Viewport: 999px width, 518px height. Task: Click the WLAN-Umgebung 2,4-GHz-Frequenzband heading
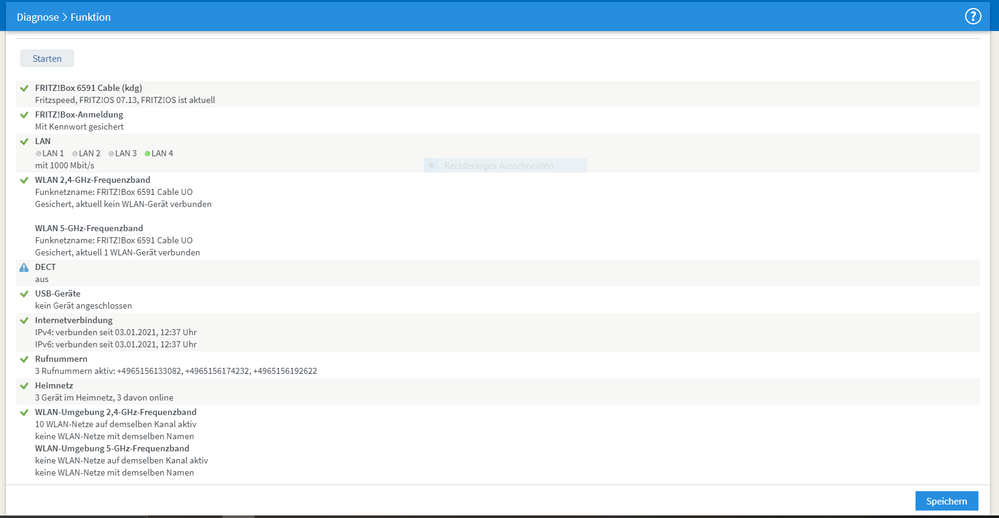115,412
